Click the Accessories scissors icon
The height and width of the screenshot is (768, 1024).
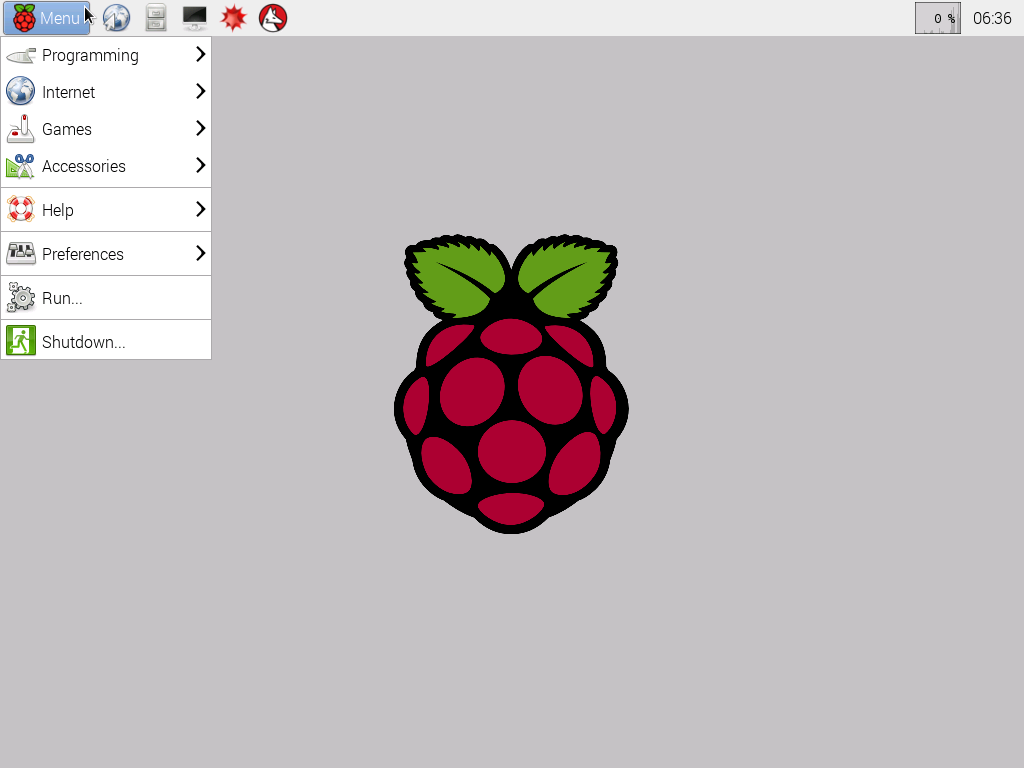[21, 166]
